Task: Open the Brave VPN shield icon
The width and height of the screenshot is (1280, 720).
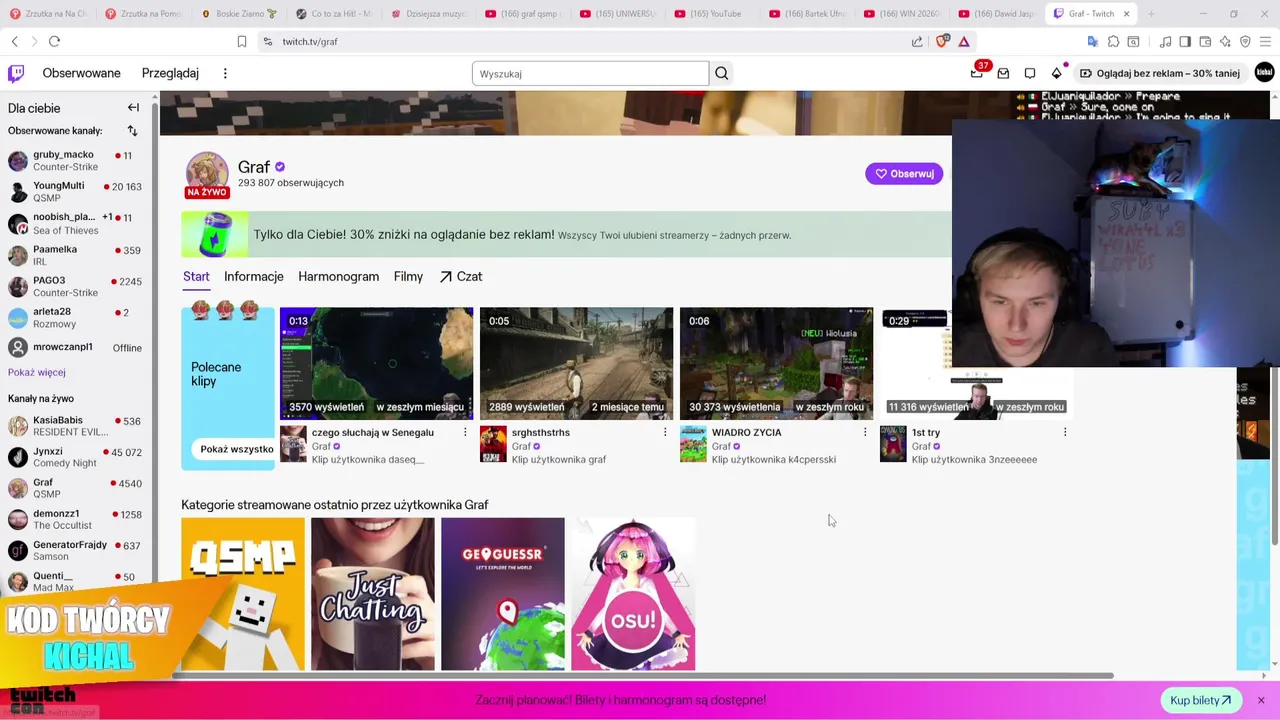Action: coord(1245,41)
